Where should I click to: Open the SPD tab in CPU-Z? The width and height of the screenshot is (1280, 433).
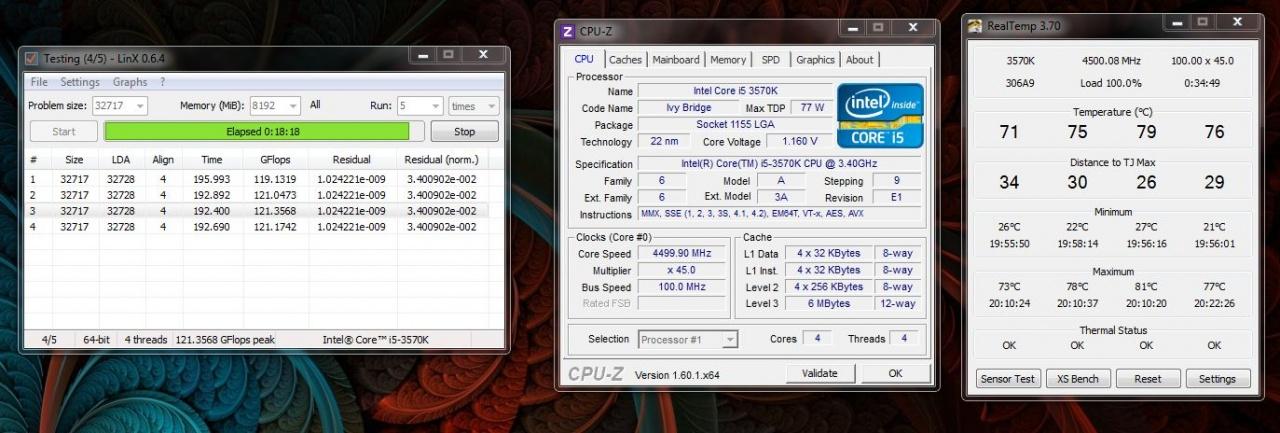[771, 60]
